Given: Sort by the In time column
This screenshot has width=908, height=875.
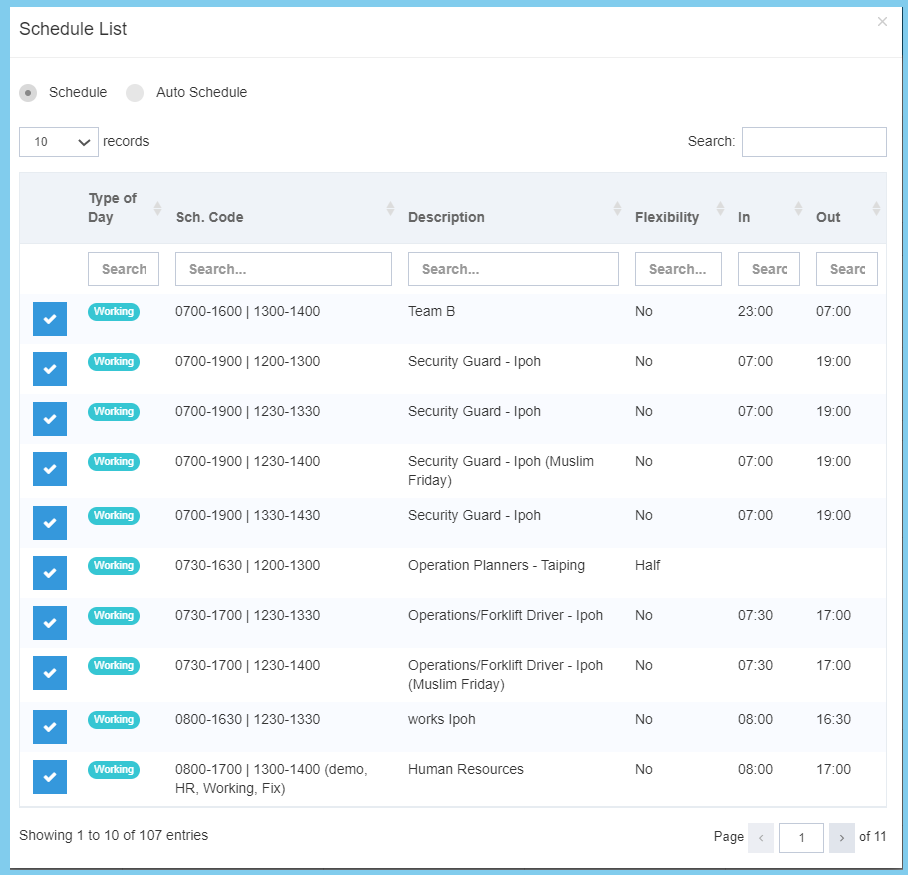Looking at the screenshot, I should [798, 208].
